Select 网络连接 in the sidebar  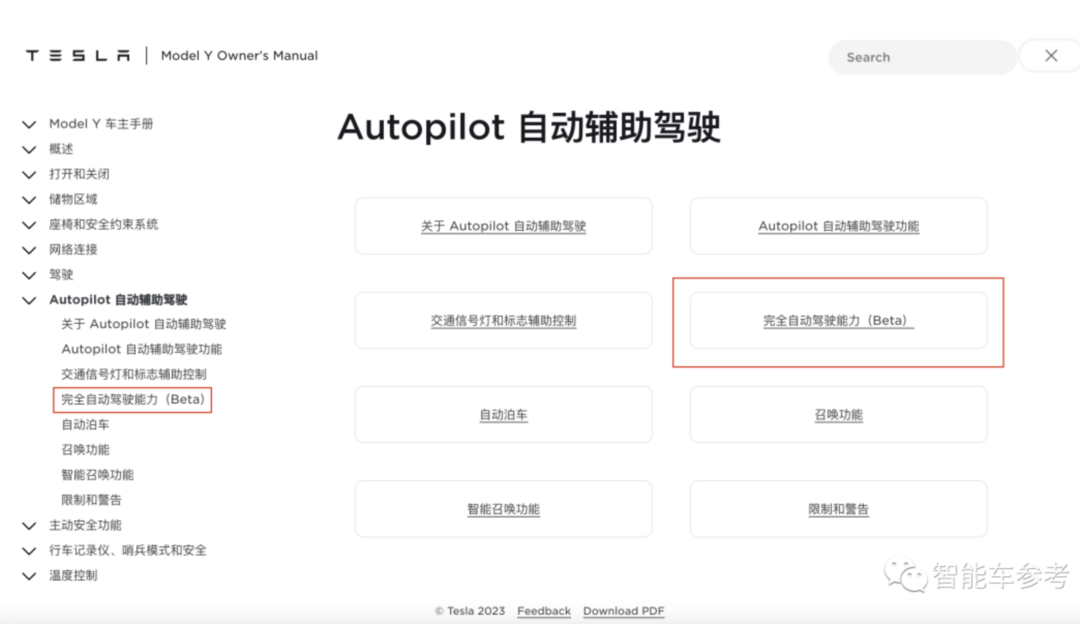pyautogui.click(x=73, y=249)
